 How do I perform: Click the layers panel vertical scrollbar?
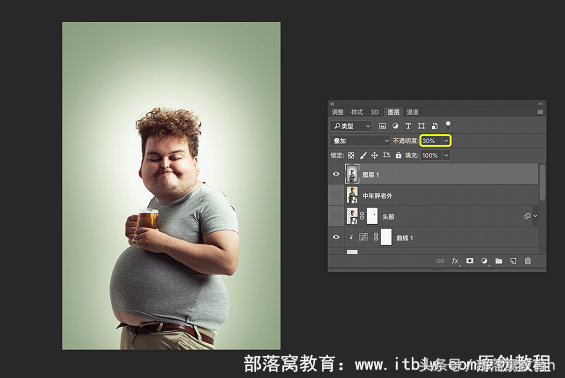pyautogui.click(x=542, y=182)
